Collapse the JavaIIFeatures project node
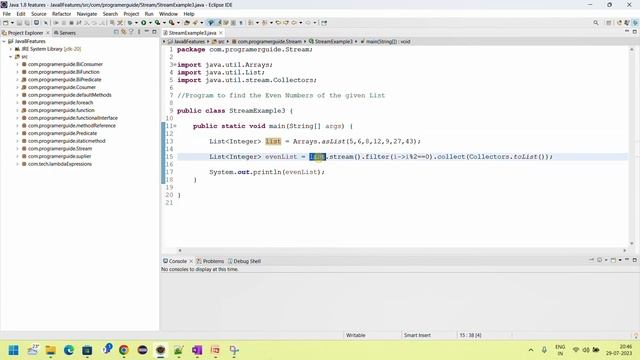This screenshot has width=640, height=360. pyautogui.click(x=4, y=41)
